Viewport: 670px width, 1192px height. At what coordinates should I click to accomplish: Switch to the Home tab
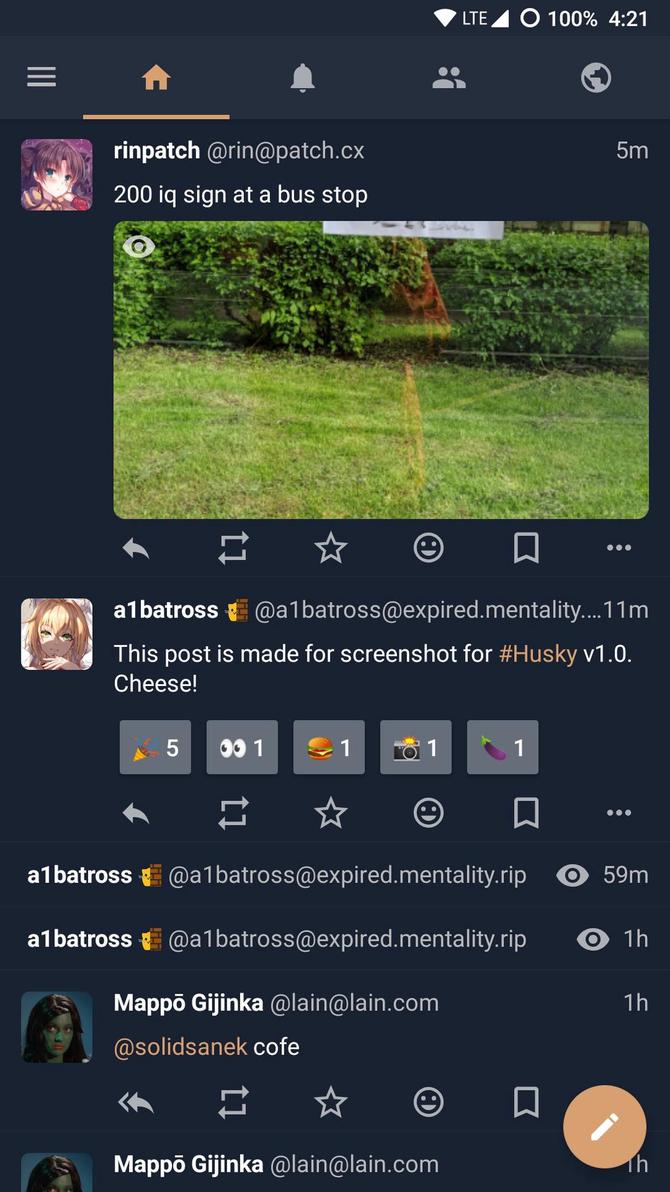156,77
